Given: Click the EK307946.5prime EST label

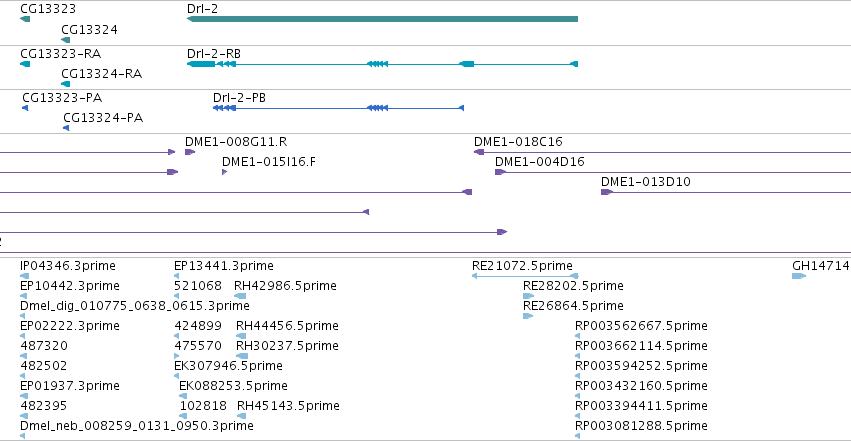Looking at the screenshot, I should pyautogui.click(x=228, y=366).
